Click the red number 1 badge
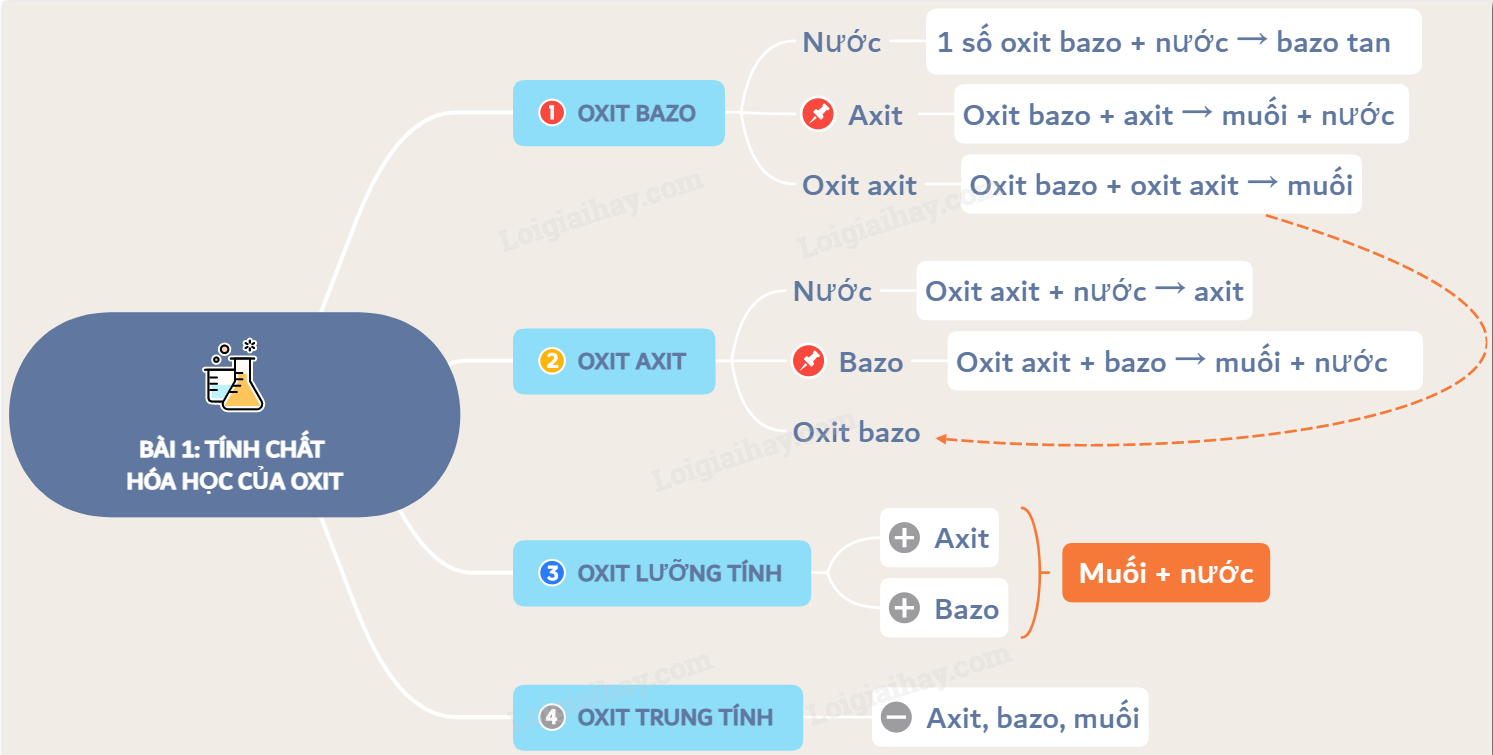 (551, 113)
